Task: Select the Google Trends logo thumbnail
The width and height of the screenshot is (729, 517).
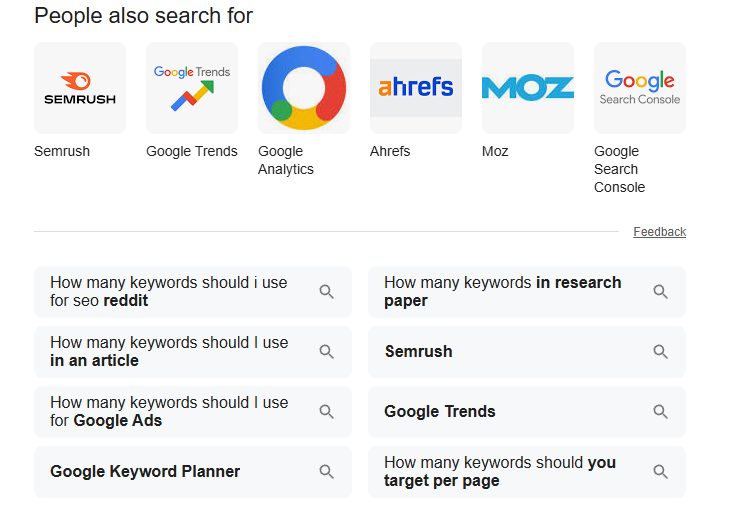Action: (192, 88)
